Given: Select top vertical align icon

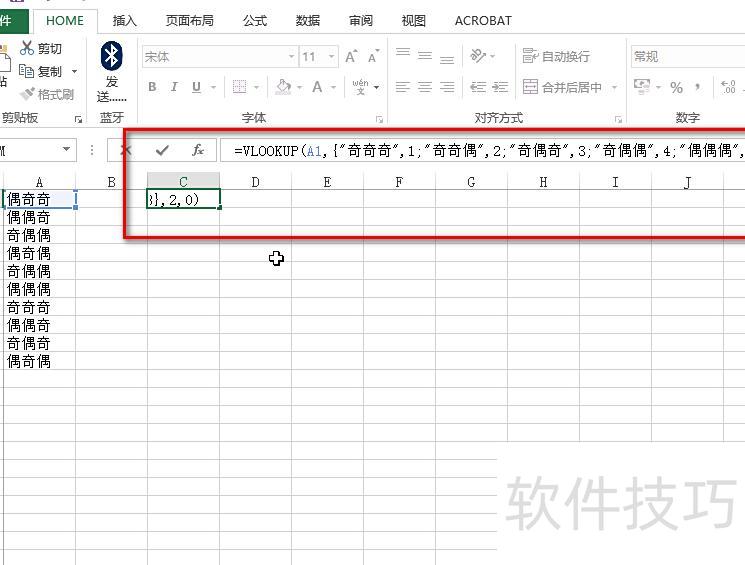Looking at the screenshot, I should 403,53.
